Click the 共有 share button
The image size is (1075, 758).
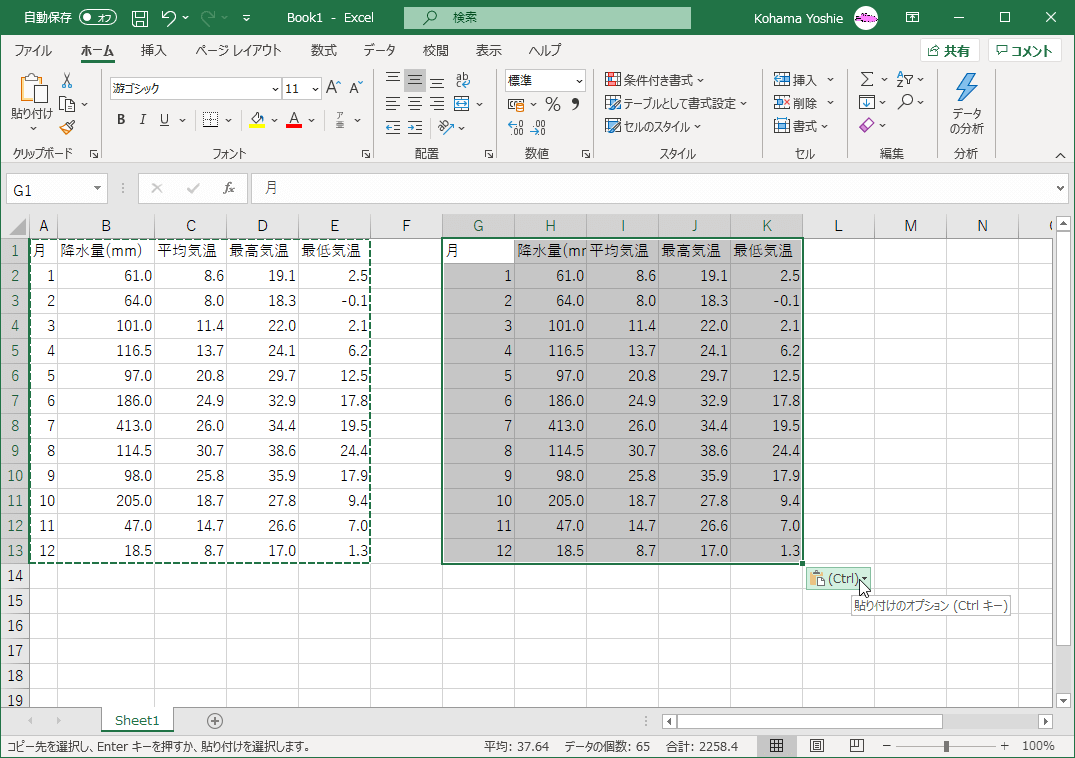coord(949,51)
